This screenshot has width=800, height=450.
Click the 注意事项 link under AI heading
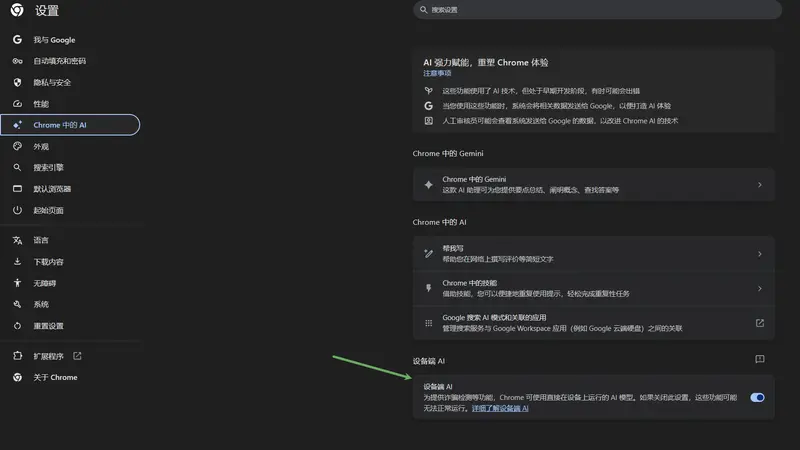click(437, 73)
